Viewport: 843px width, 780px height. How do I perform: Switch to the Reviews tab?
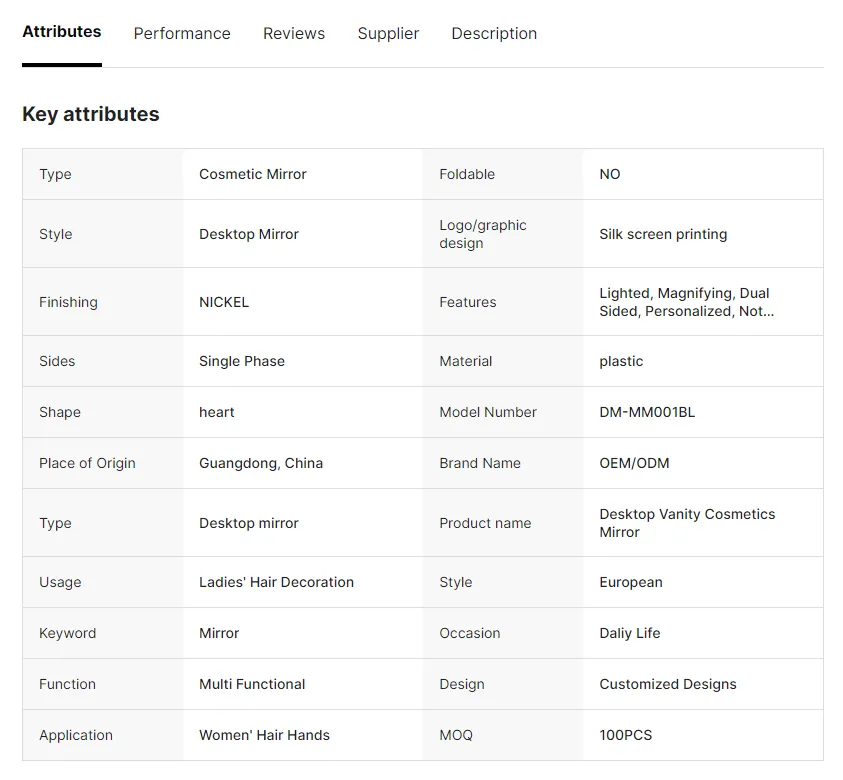pos(294,33)
